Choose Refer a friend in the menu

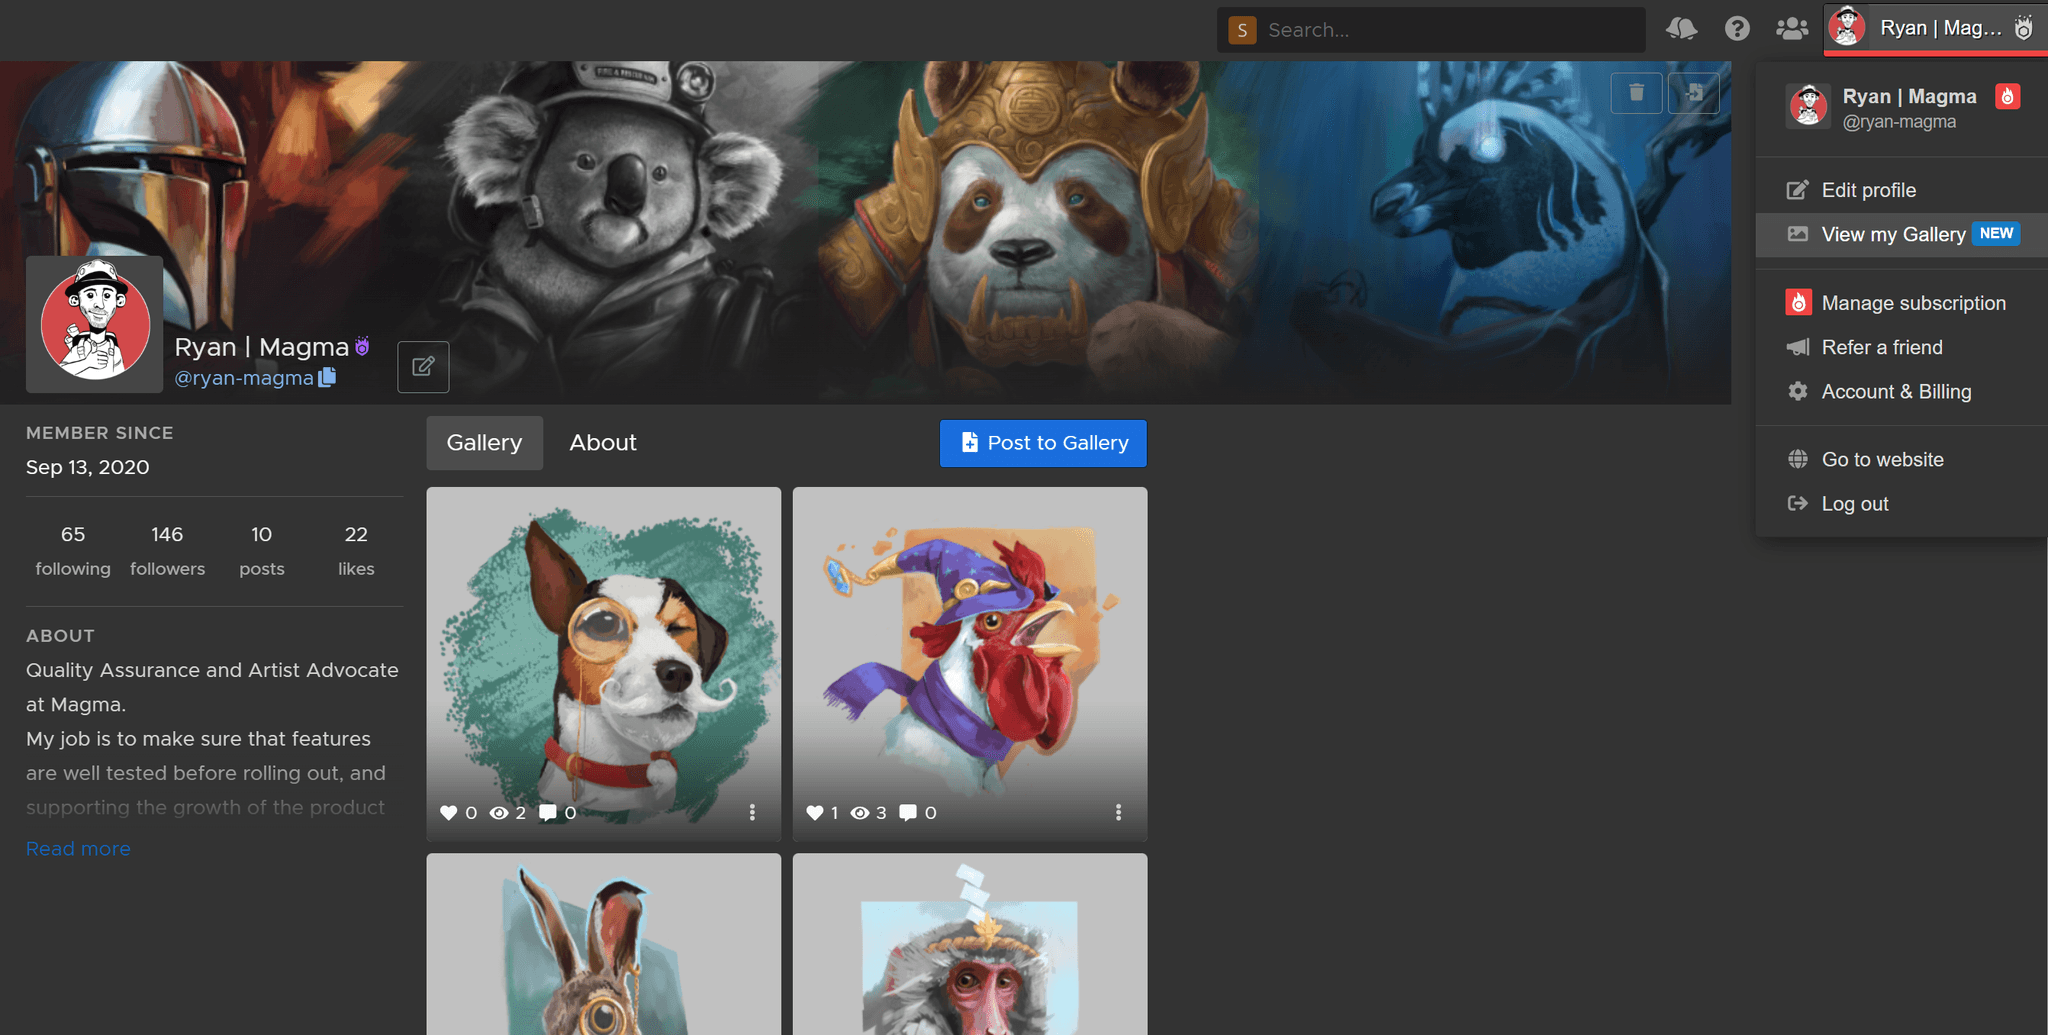[1882, 347]
